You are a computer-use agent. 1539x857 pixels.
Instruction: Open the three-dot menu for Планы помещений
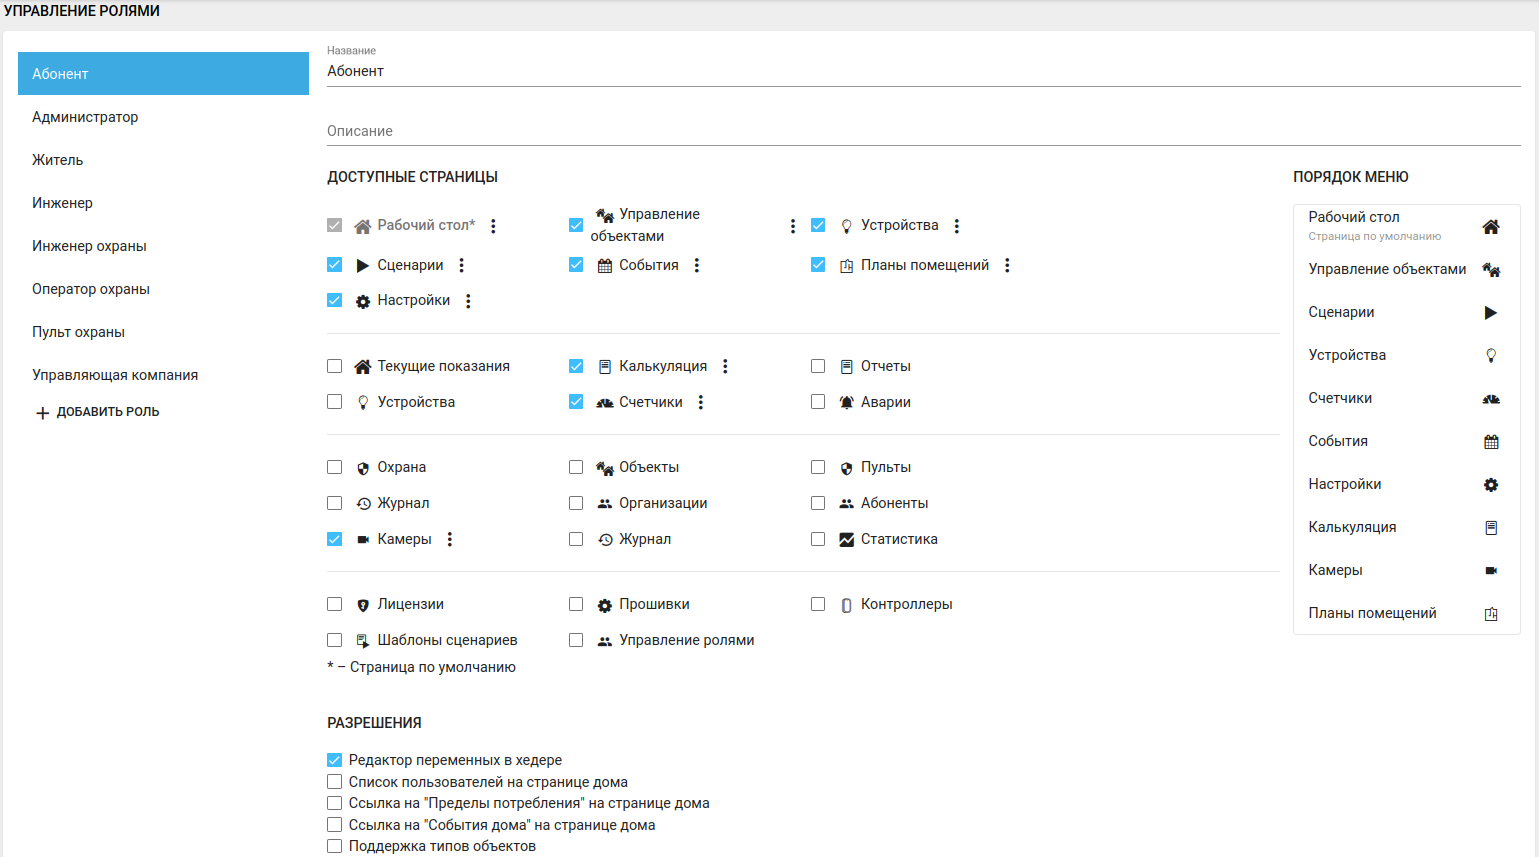pos(1007,265)
